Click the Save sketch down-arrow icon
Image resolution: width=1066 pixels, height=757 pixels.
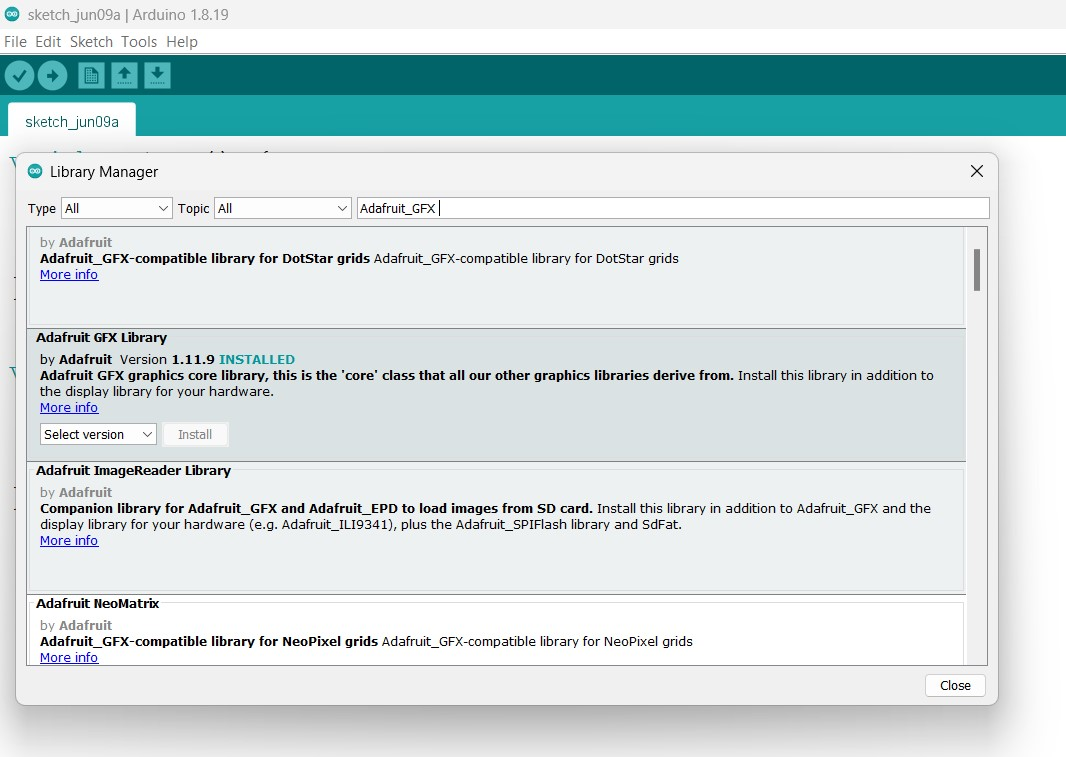tap(157, 75)
